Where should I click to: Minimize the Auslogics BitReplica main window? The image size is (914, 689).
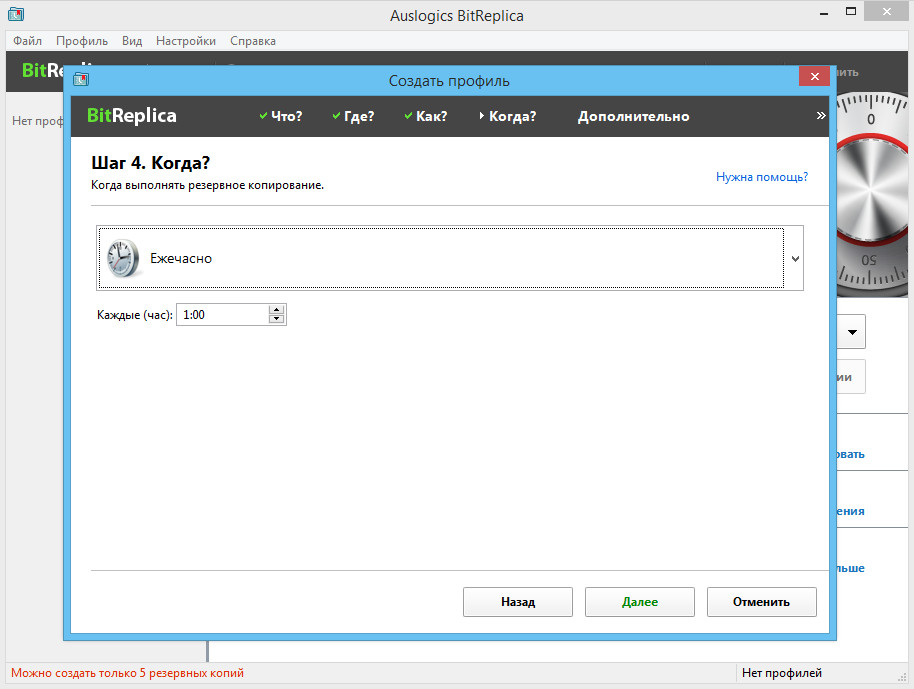click(824, 13)
